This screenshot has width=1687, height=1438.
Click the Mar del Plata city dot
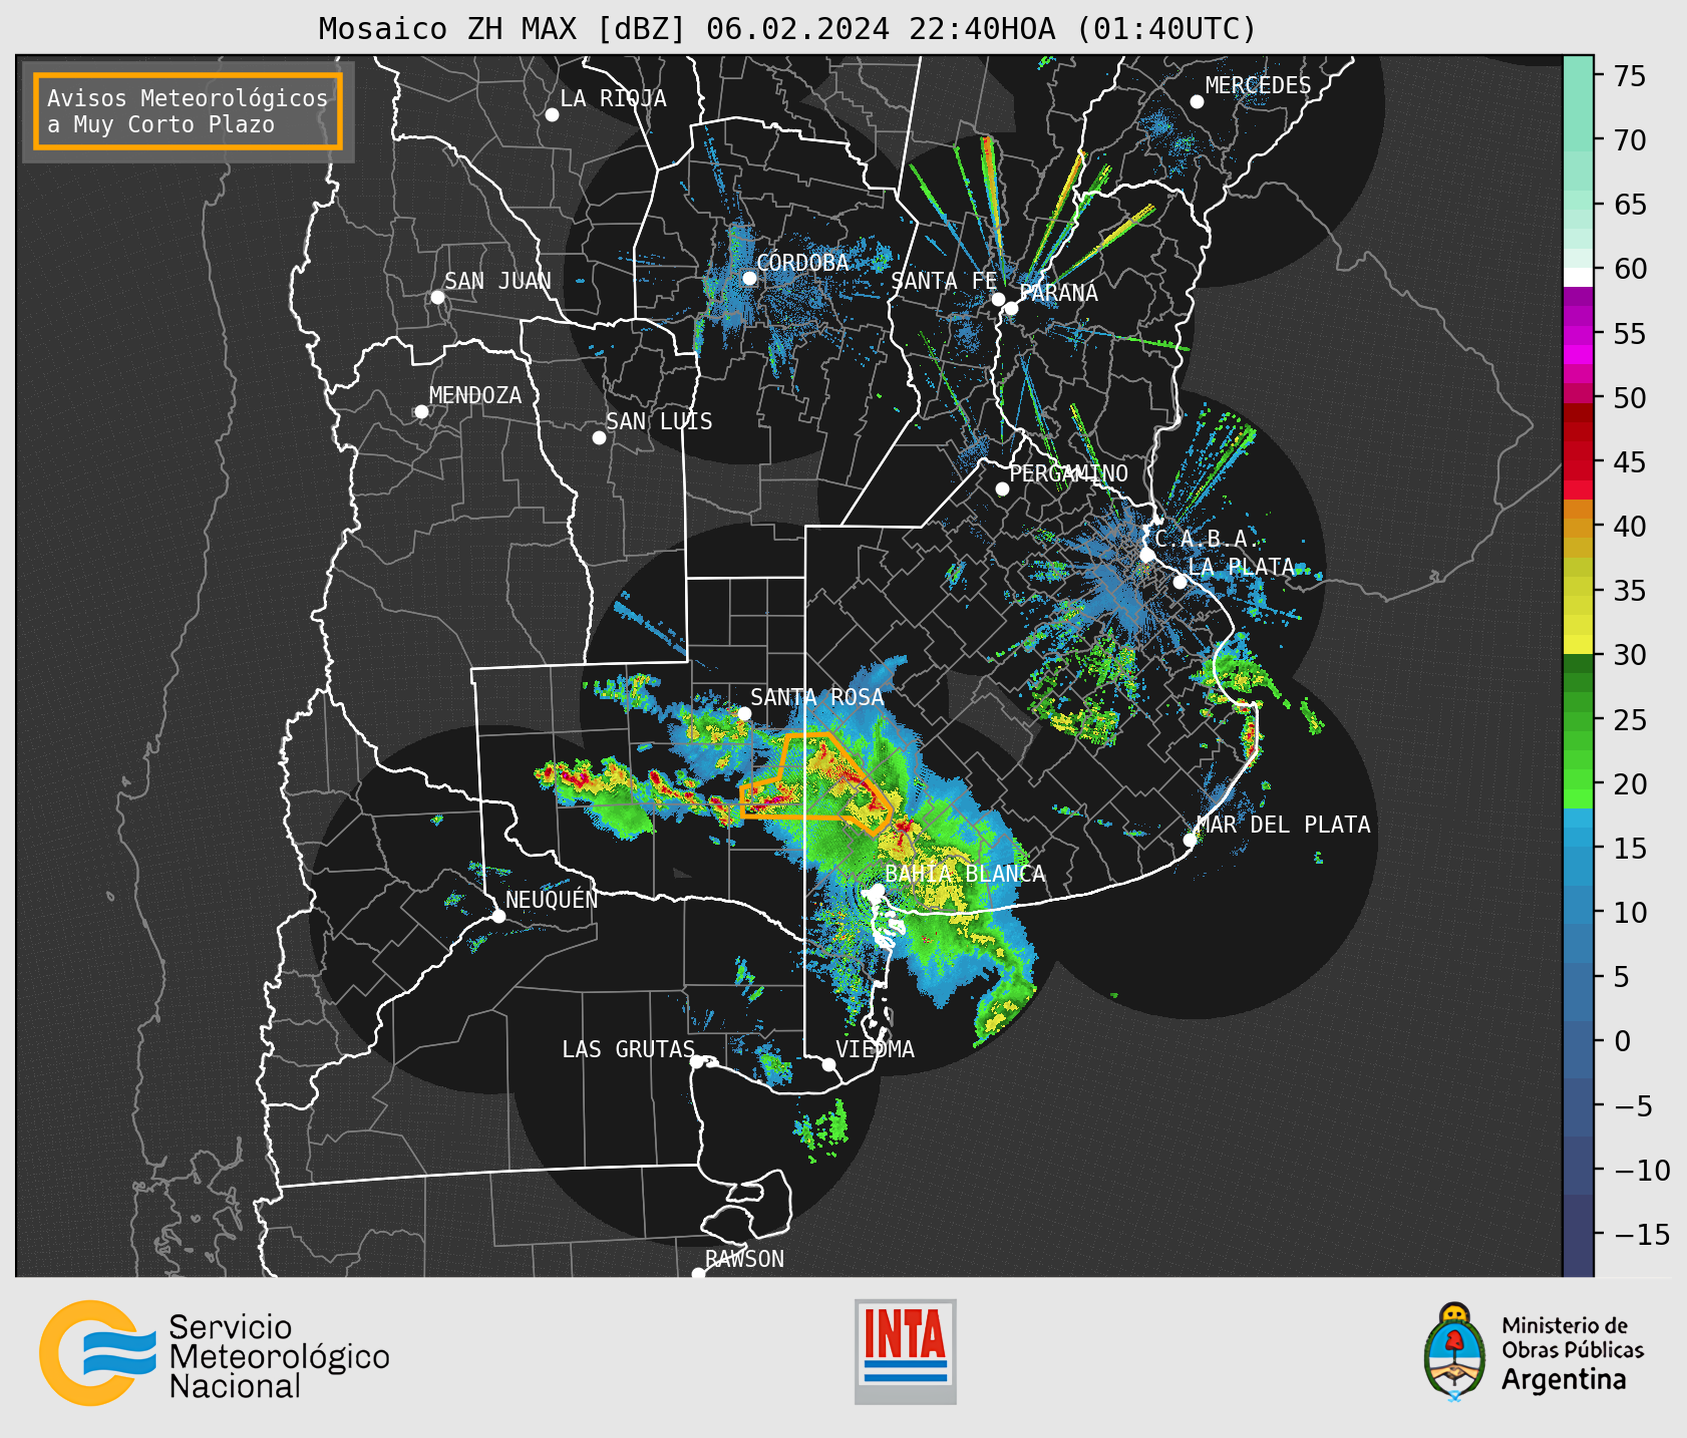[1190, 840]
